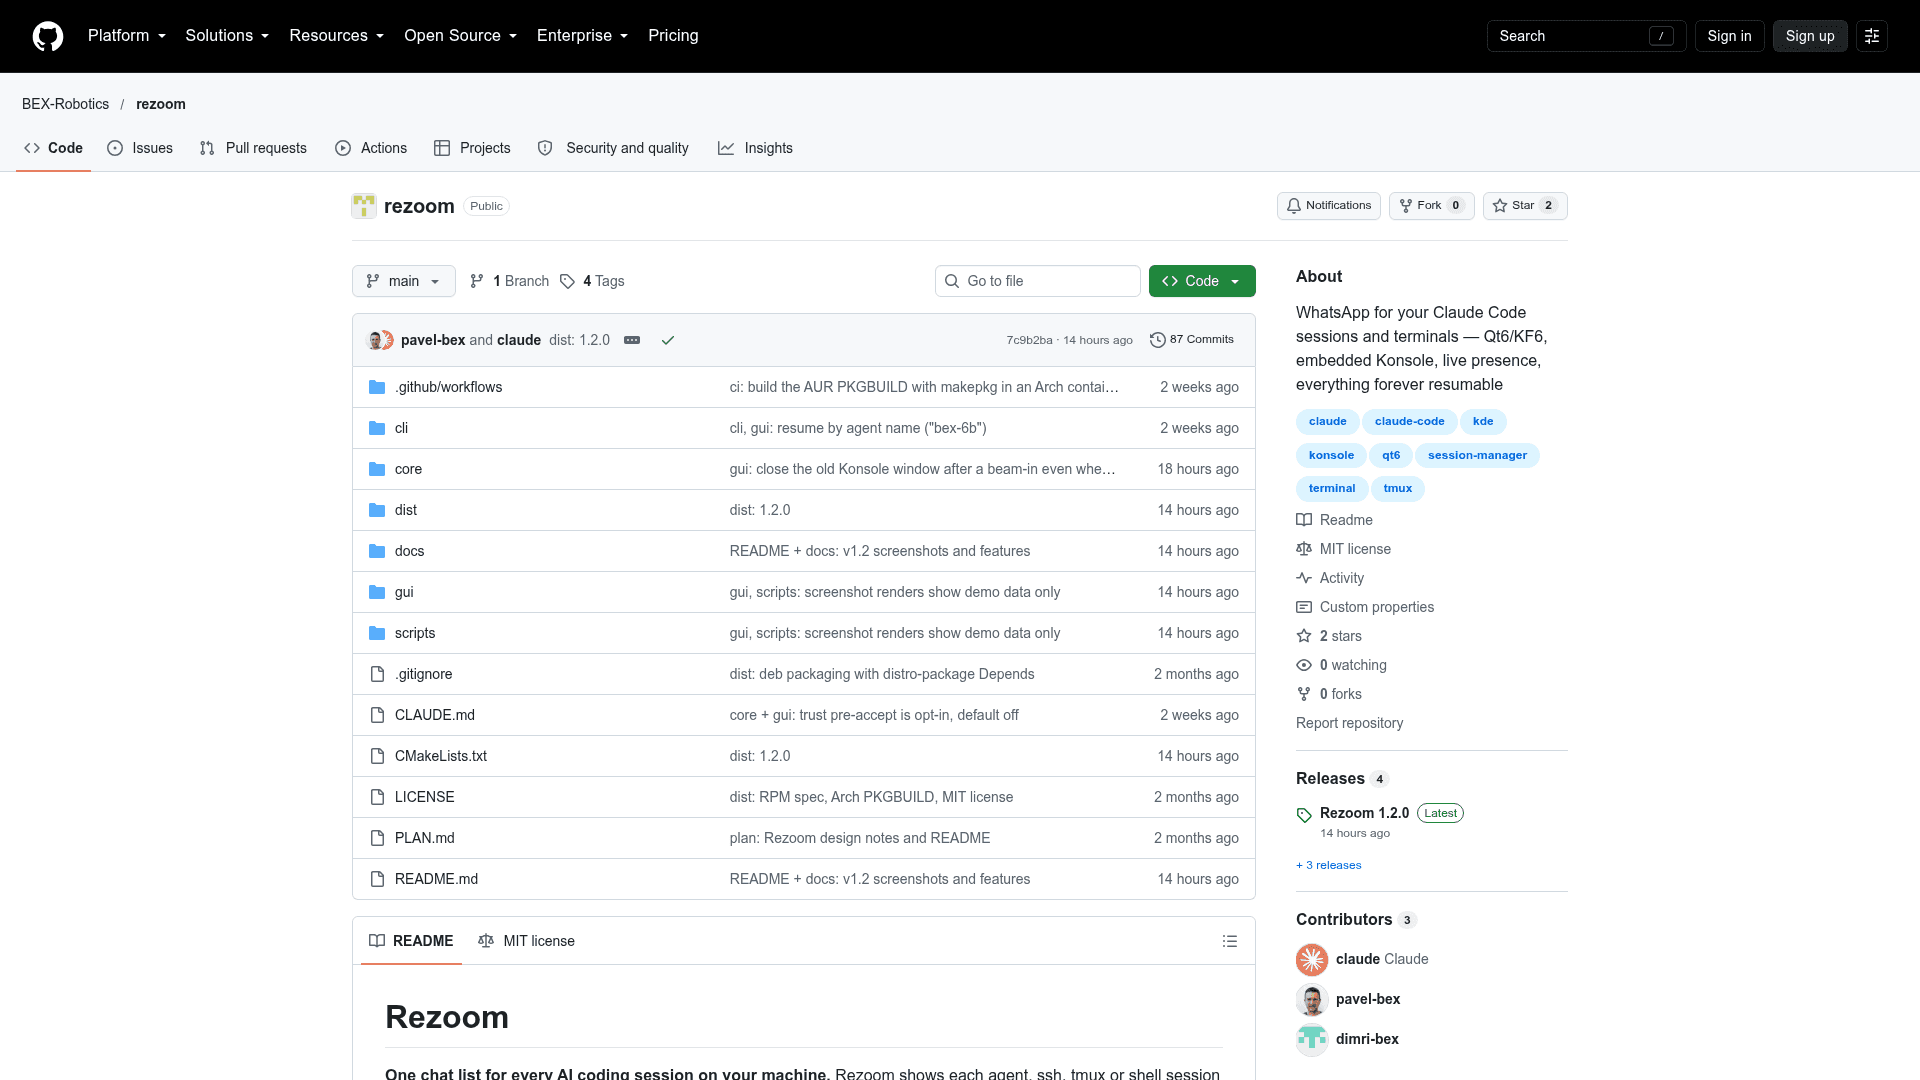Open the CMakeLists.txt file

click(441, 756)
